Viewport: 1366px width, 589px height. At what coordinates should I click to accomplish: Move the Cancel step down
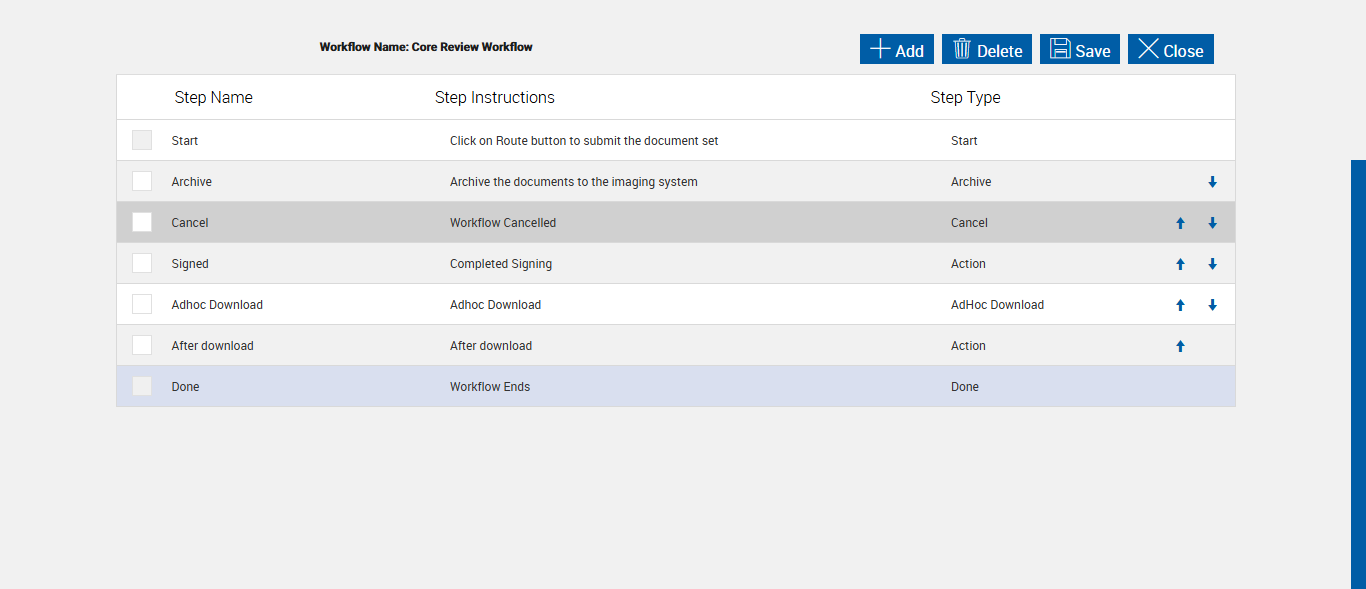(1212, 223)
